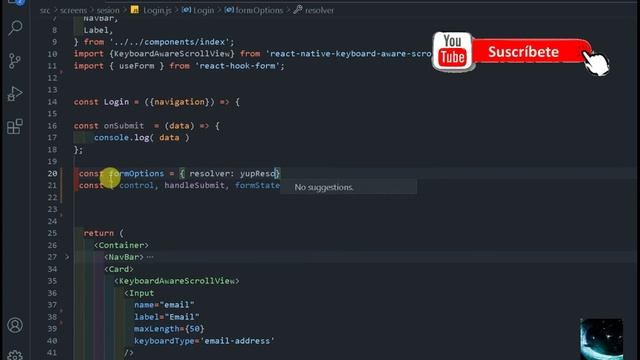The width and height of the screenshot is (640, 360).
Task: Click line number 20 in gutter
Action: point(52,173)
